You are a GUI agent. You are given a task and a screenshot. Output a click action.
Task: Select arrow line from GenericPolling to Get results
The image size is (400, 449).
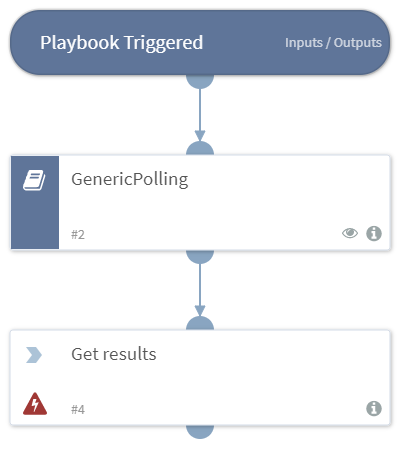click(x=200, y=290)
